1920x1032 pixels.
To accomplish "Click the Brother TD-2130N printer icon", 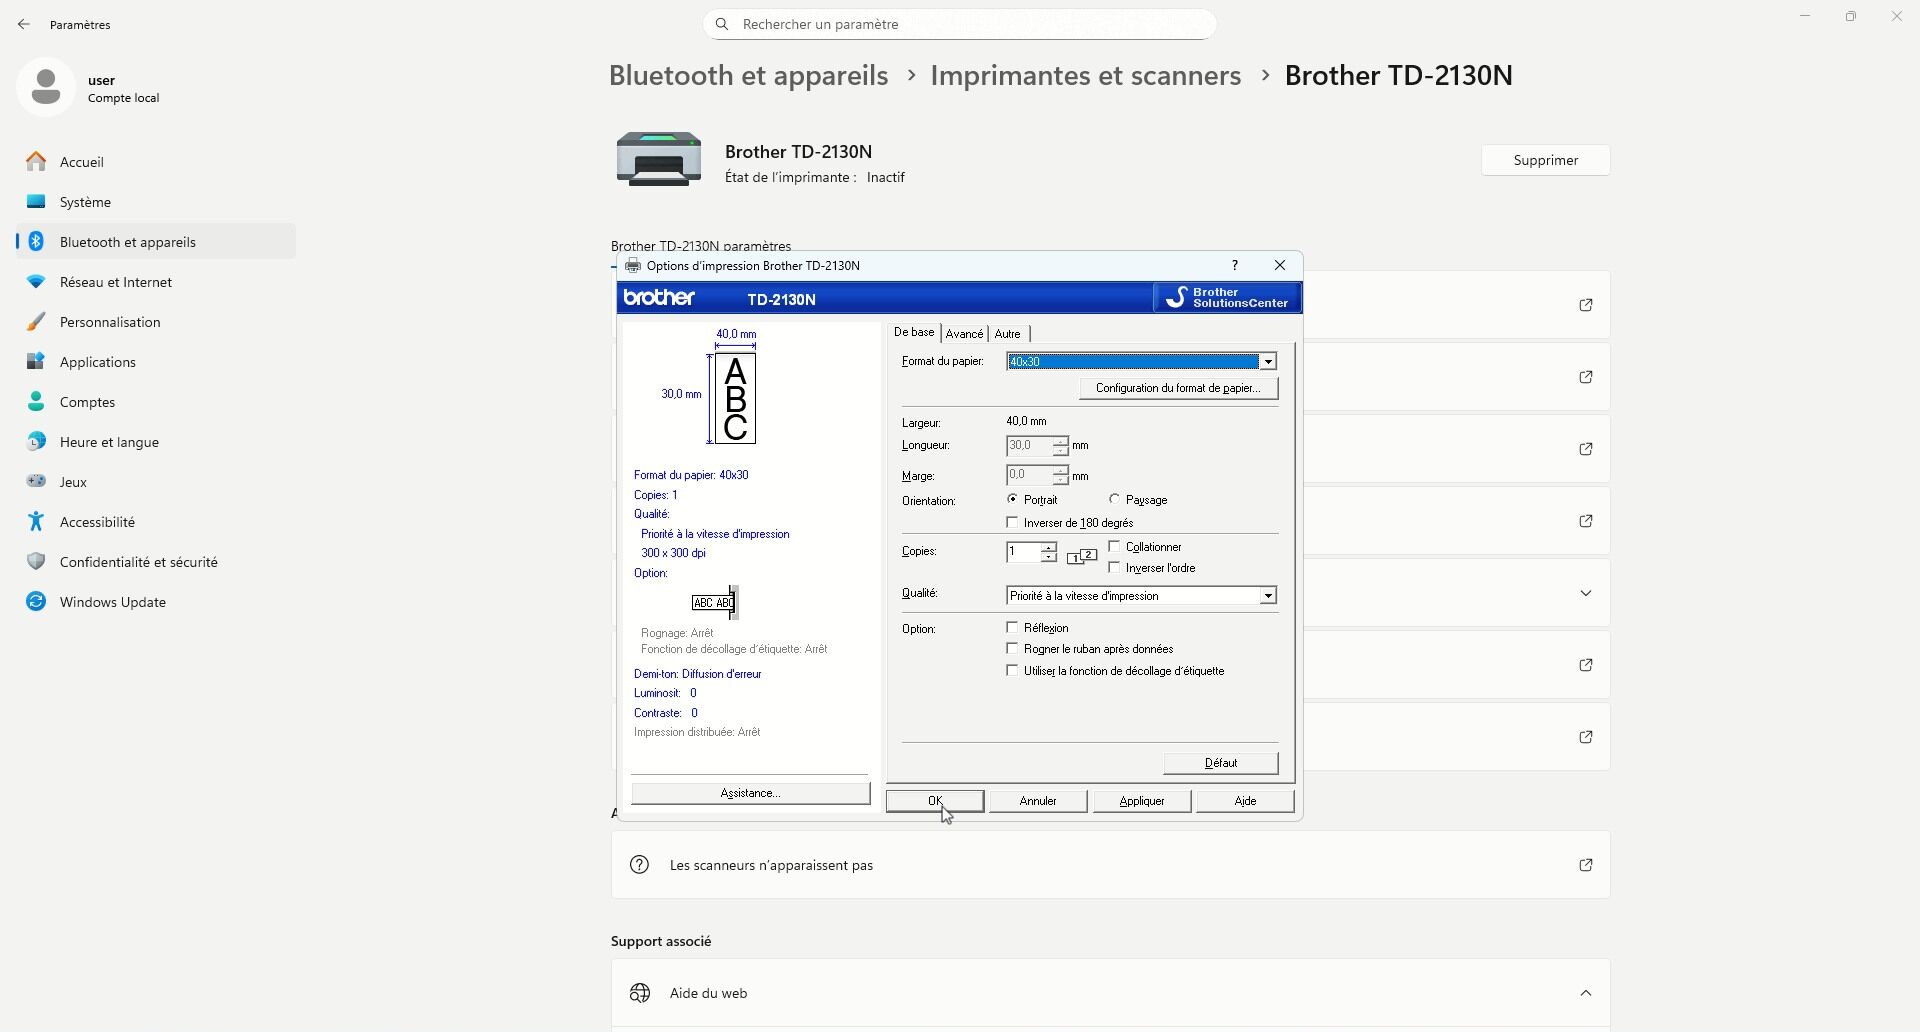I will [658, 159].
